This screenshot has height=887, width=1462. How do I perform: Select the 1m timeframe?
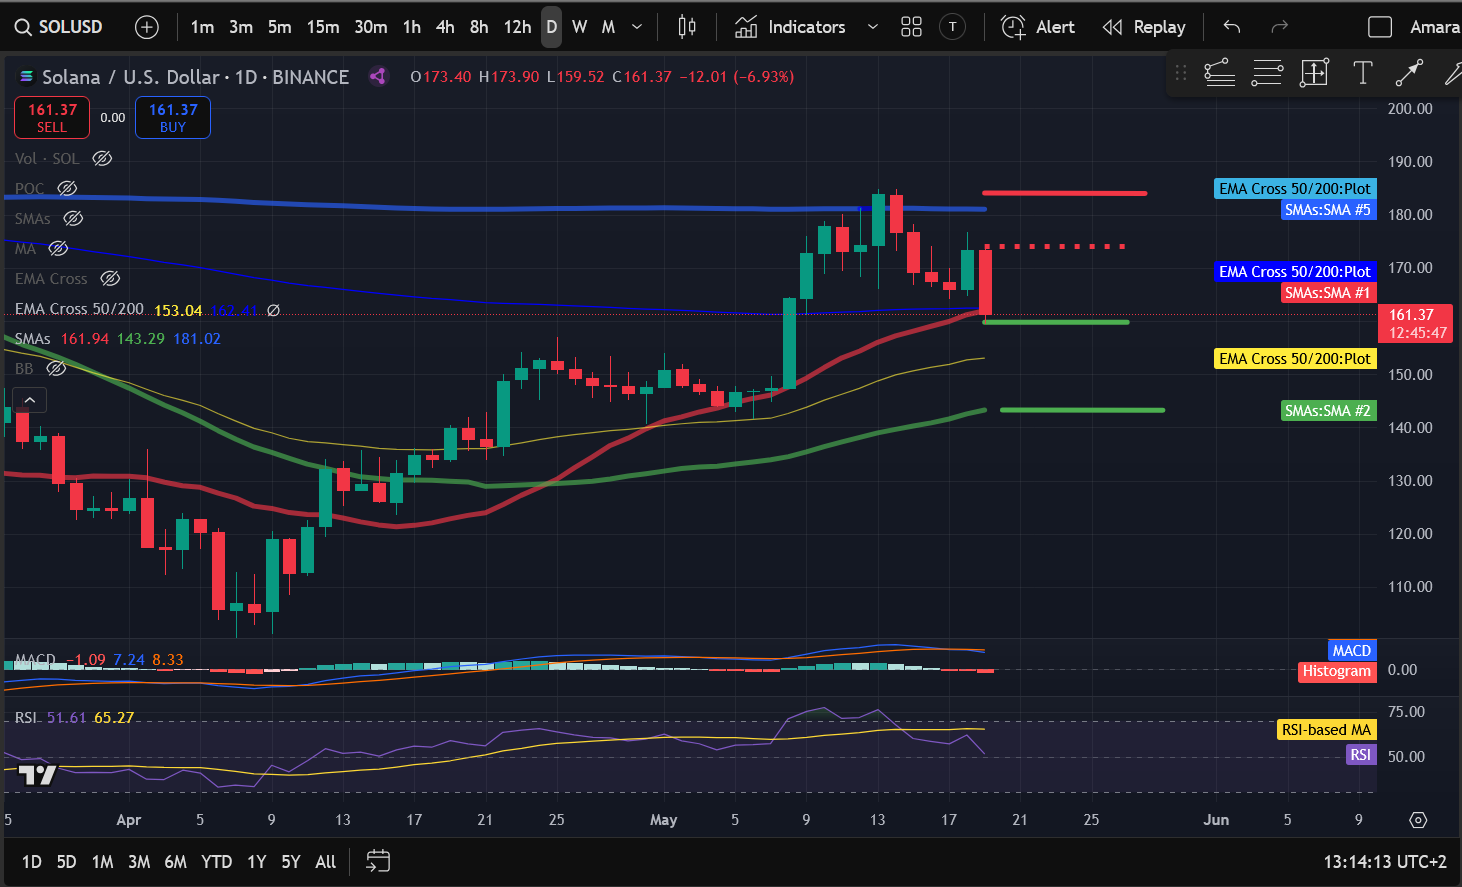pyautogui.click(x=202, y=27)
